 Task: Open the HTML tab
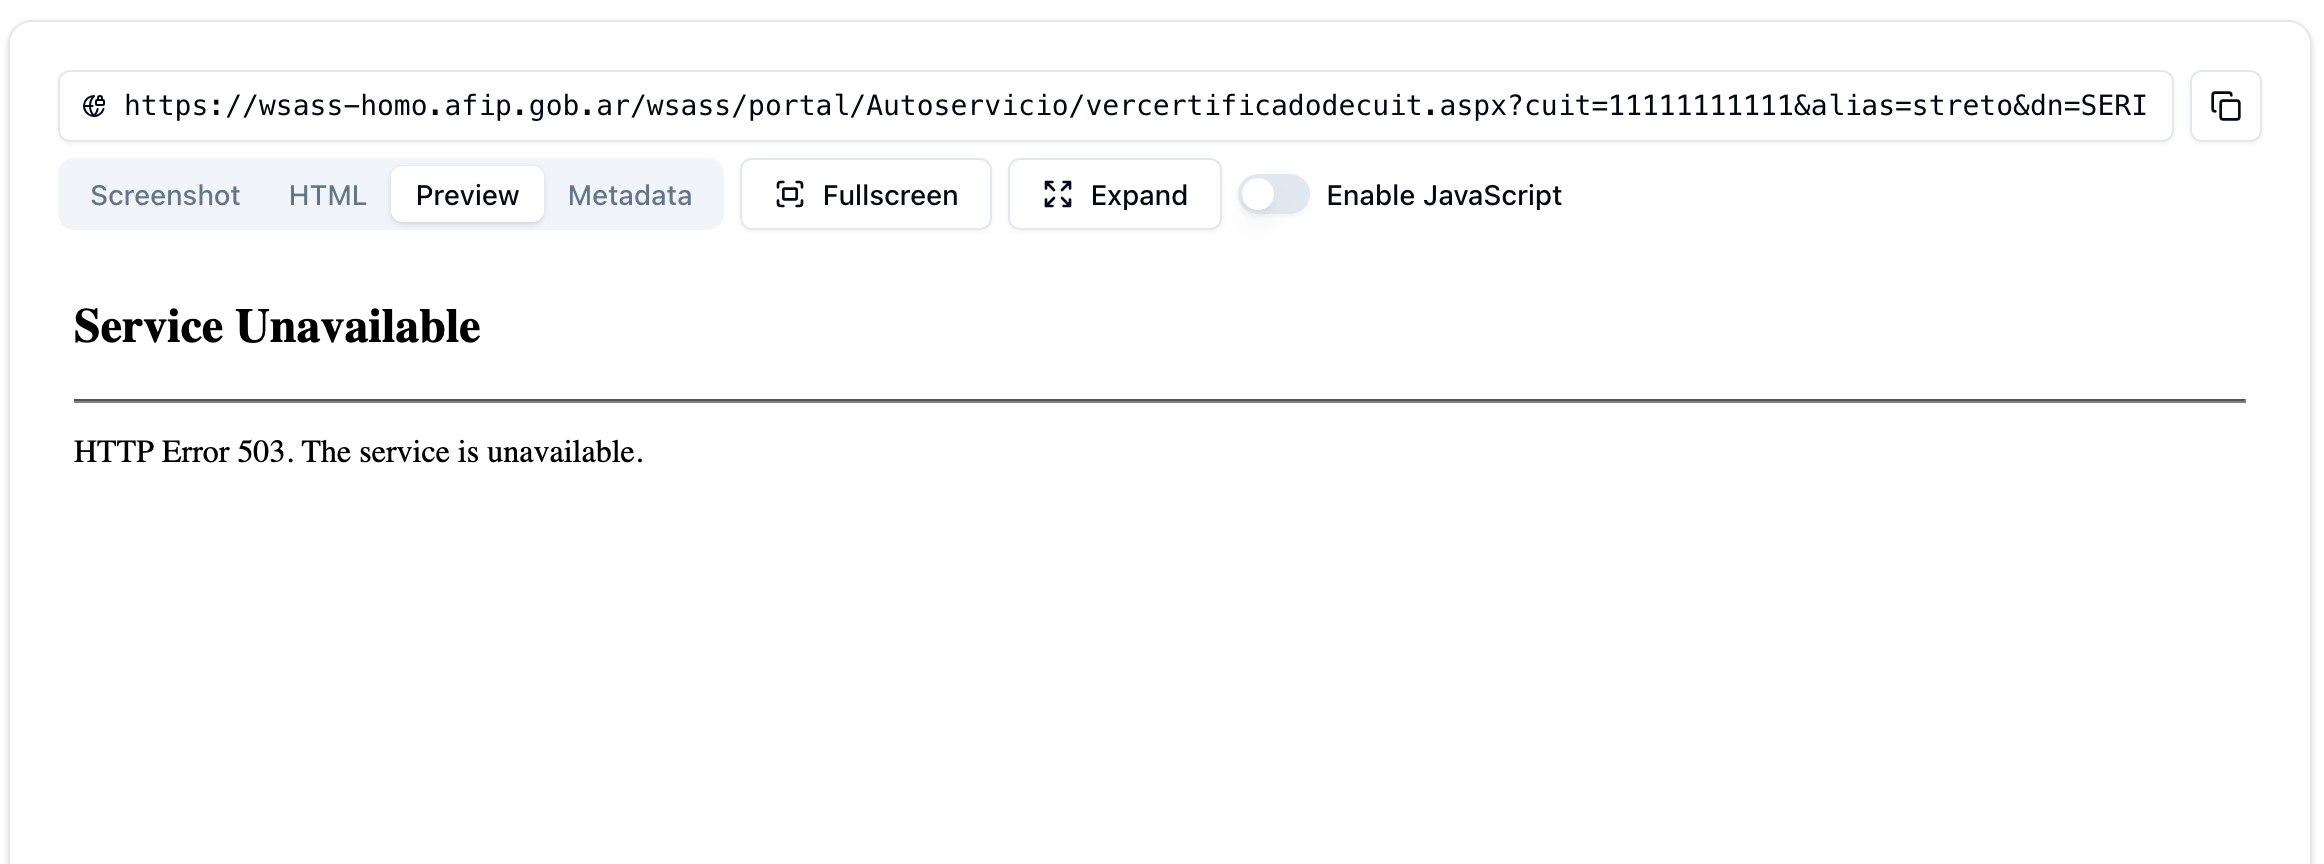tap(327, 195)
